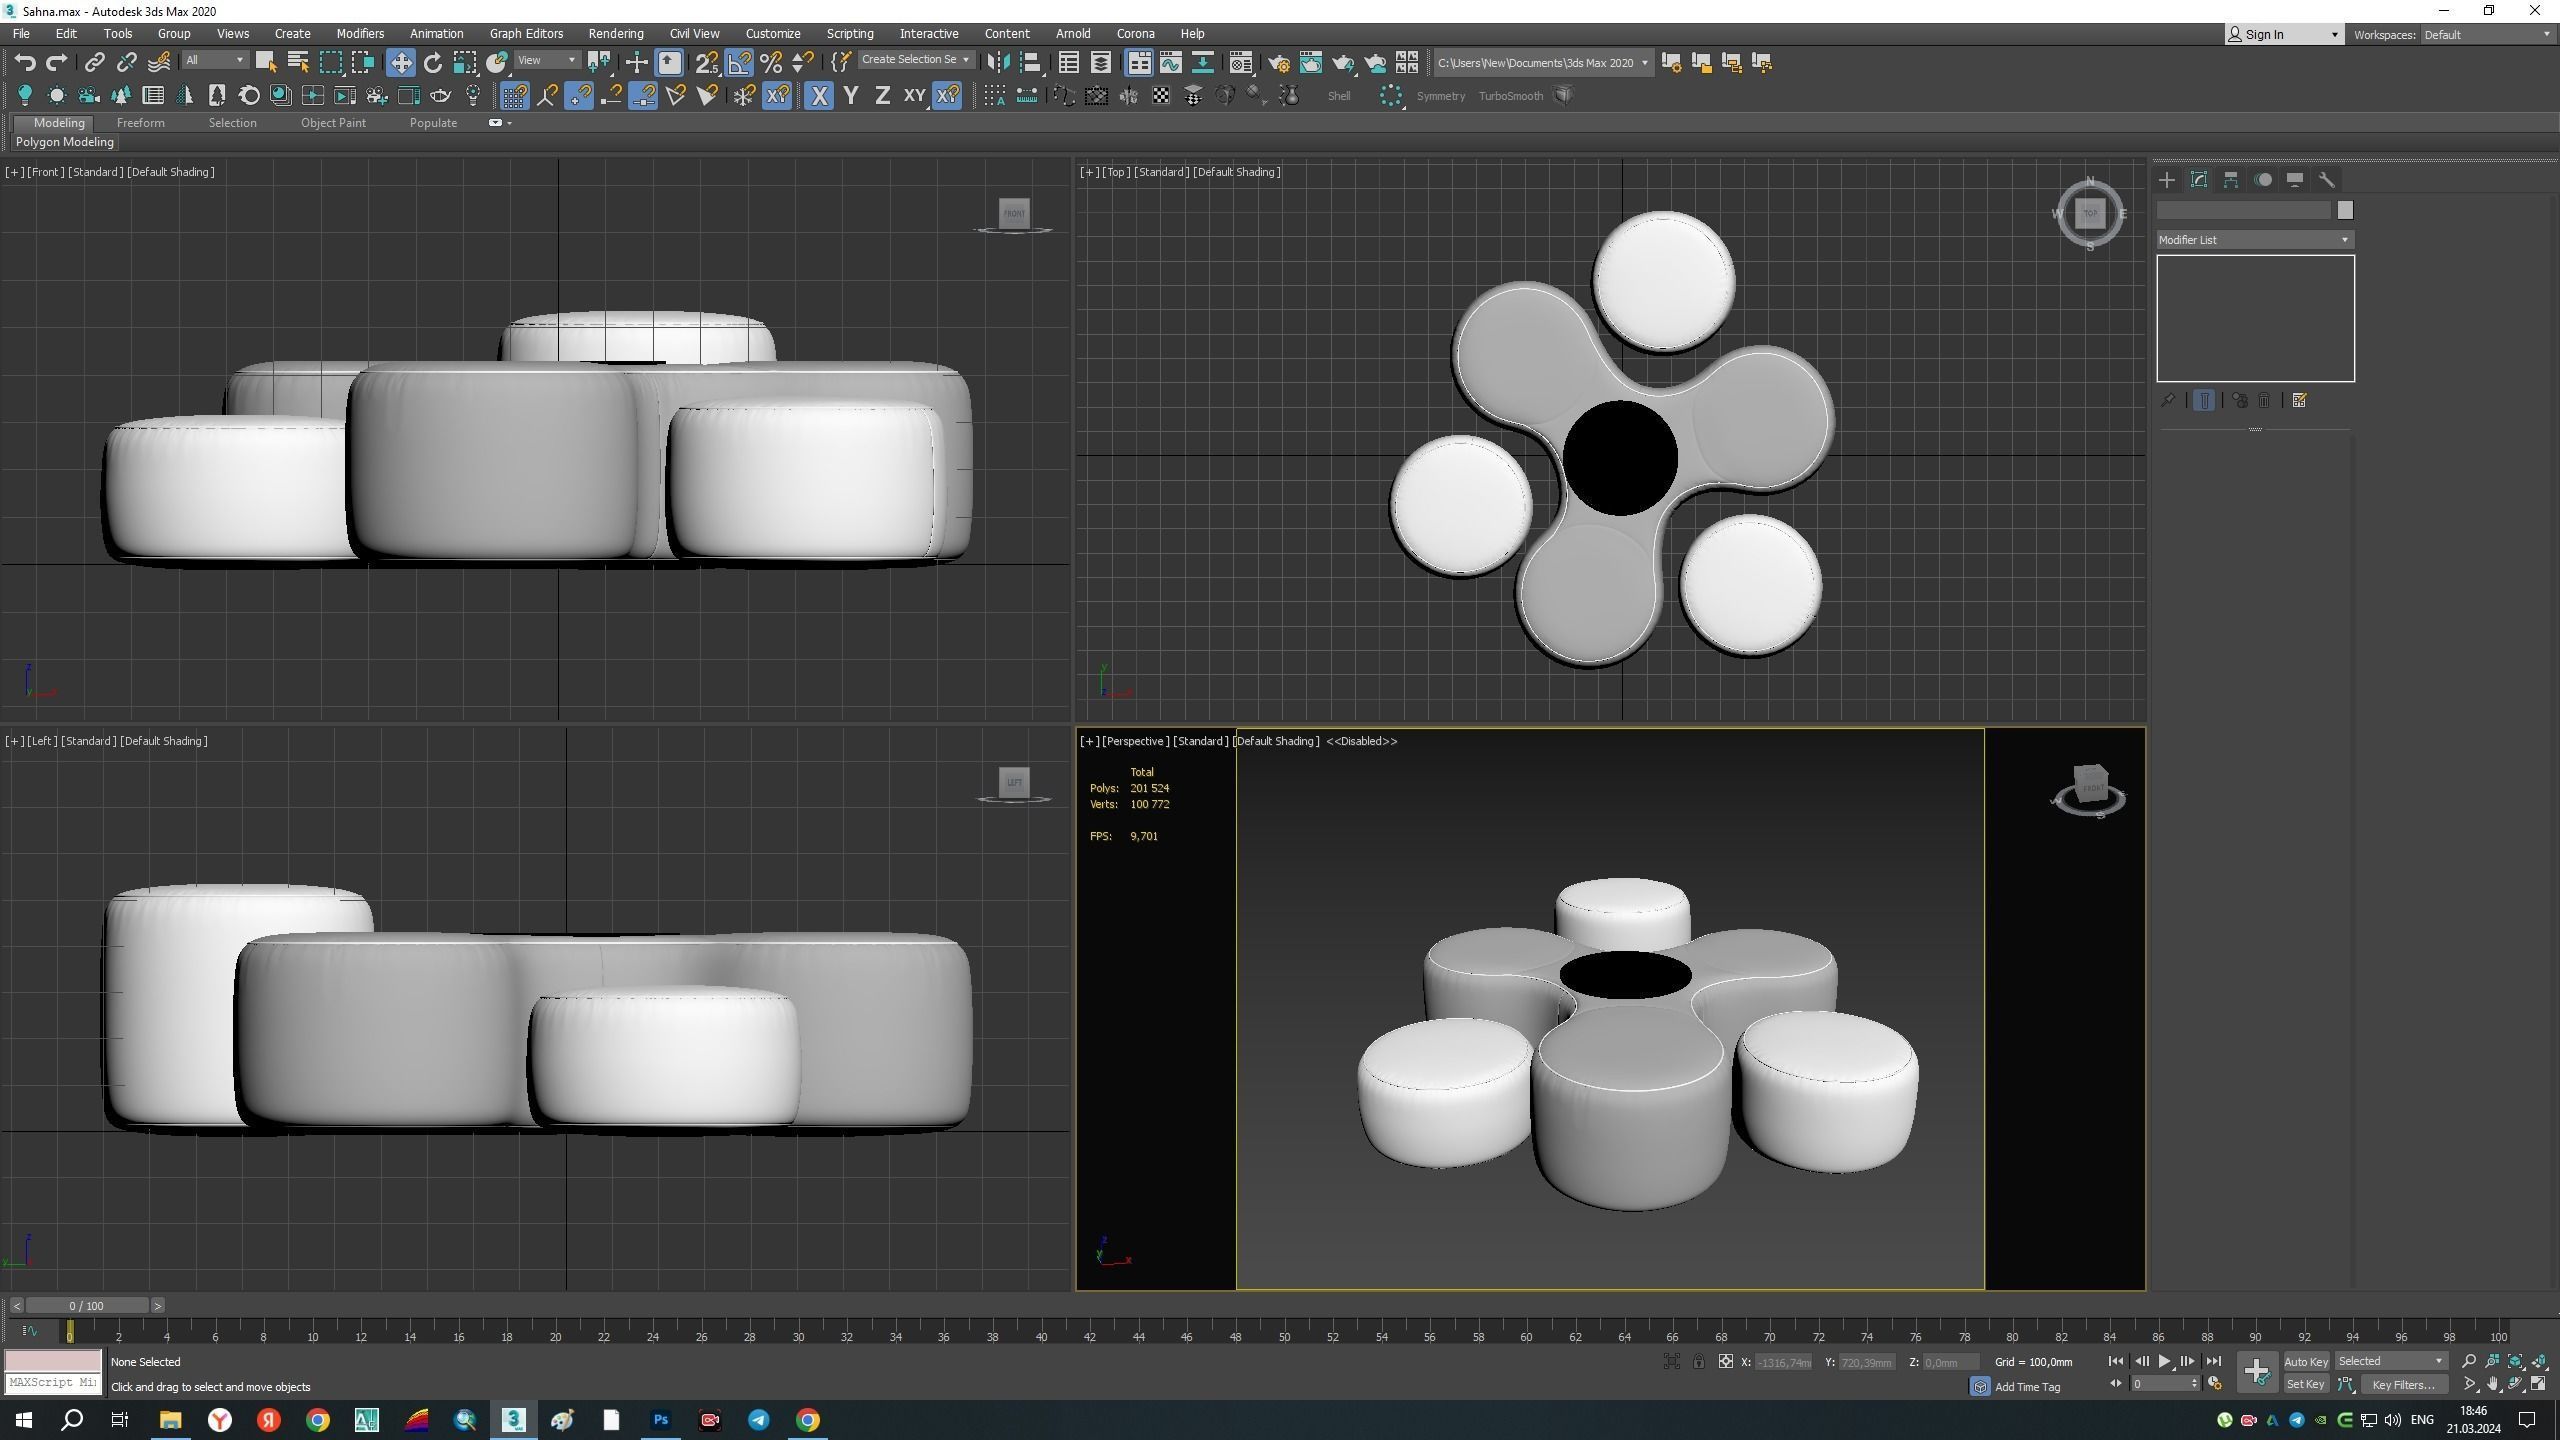Click Configure Modifier Sets icon

click(x=2299, y=401)
